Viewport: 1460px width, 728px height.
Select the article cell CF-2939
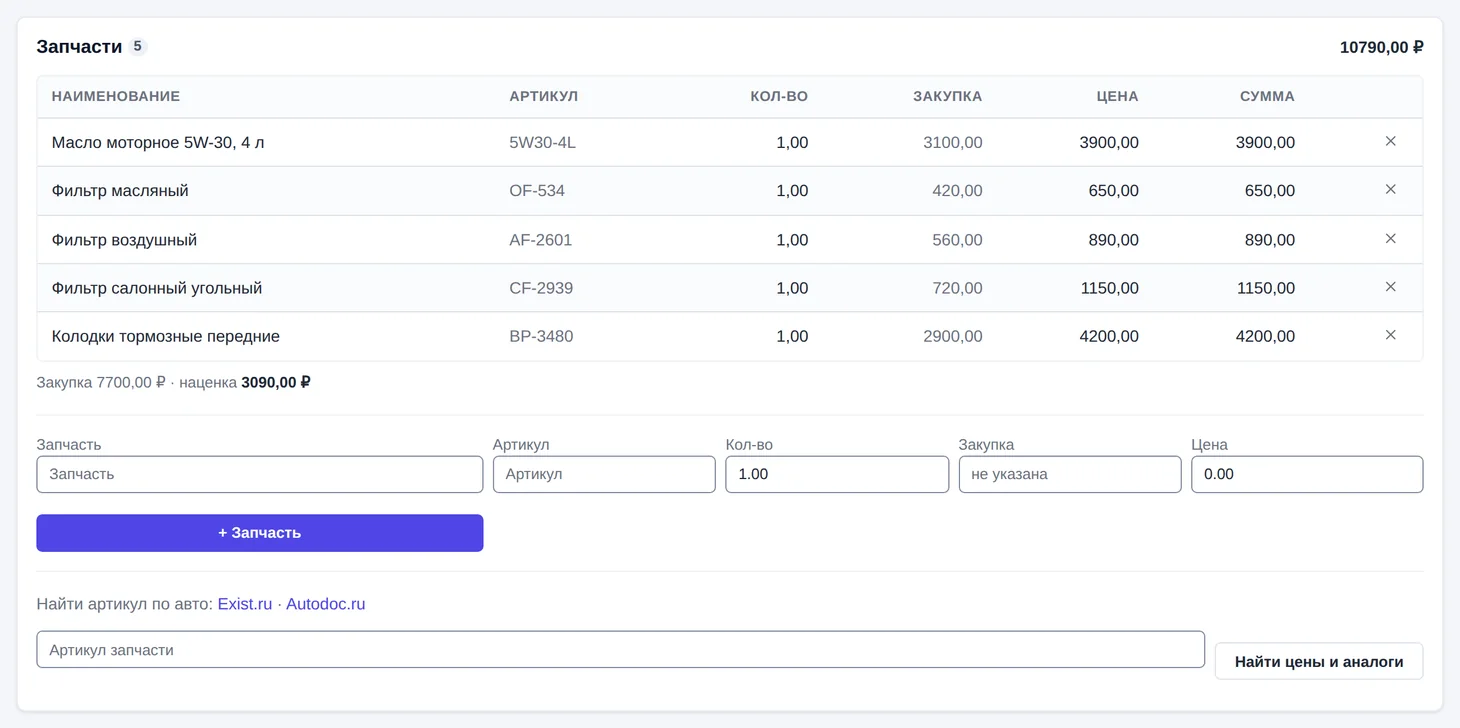coord(541,288)
